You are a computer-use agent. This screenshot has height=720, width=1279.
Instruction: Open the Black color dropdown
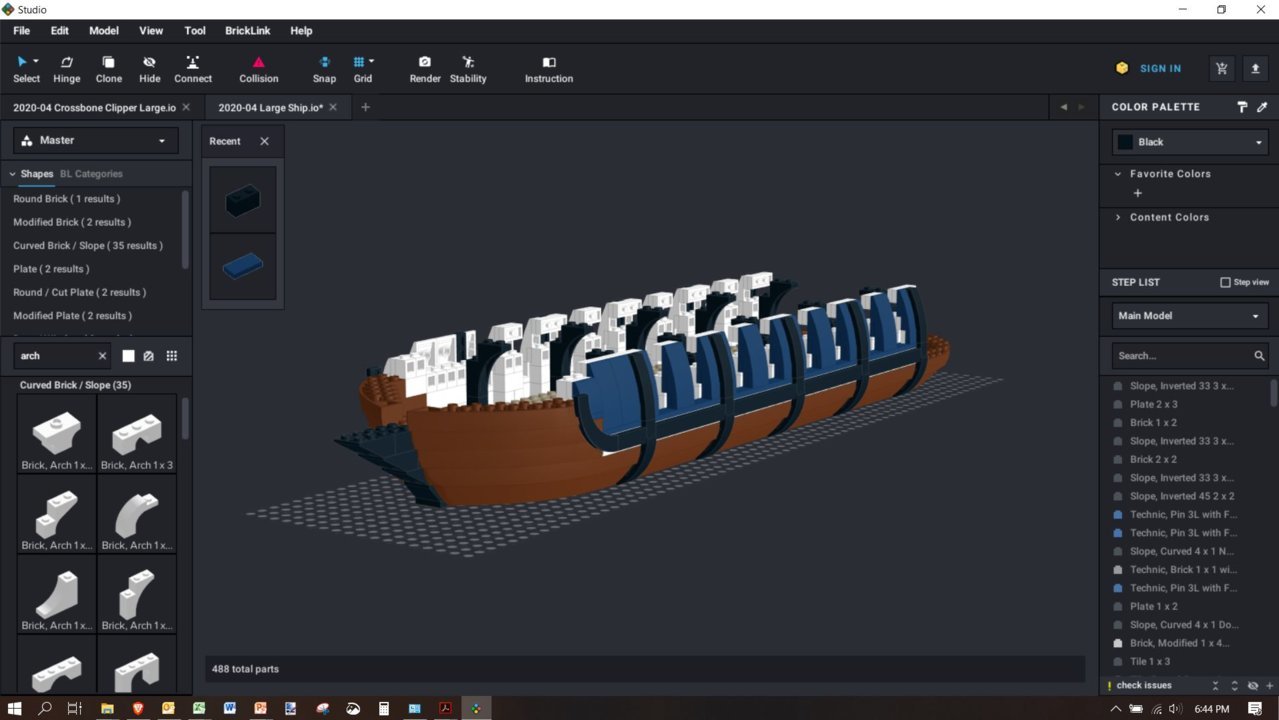coord(1190,142)
